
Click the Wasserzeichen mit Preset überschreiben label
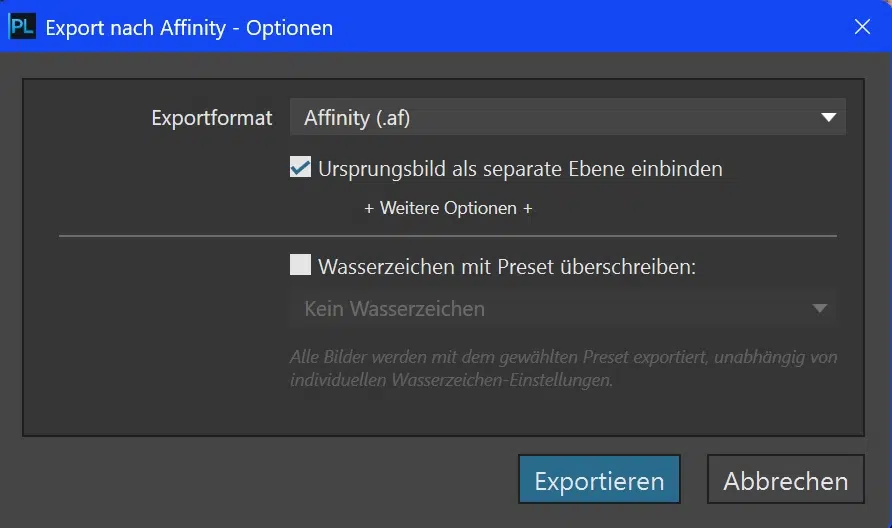click(507, 267)
